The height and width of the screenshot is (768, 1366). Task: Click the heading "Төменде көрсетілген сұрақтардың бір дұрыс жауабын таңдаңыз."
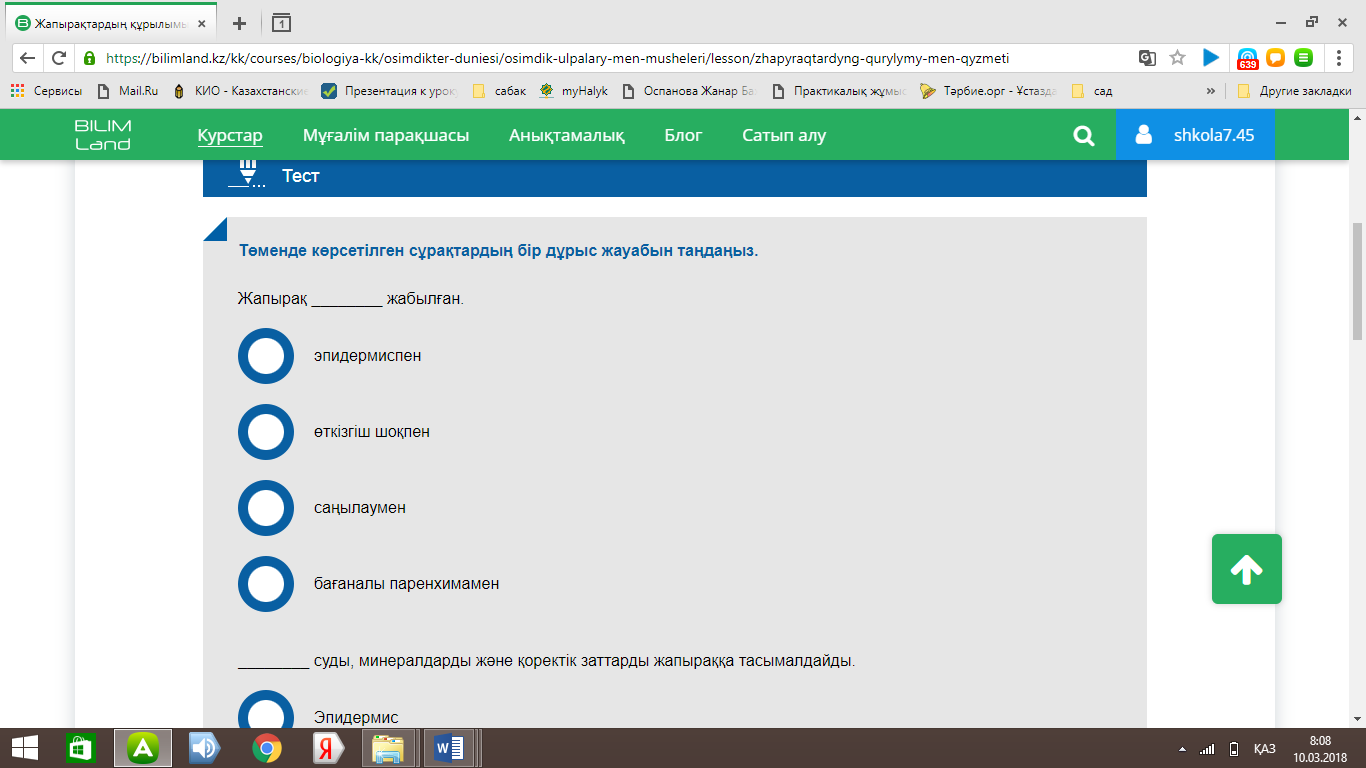pyautogui.click(x=498, y=250)
